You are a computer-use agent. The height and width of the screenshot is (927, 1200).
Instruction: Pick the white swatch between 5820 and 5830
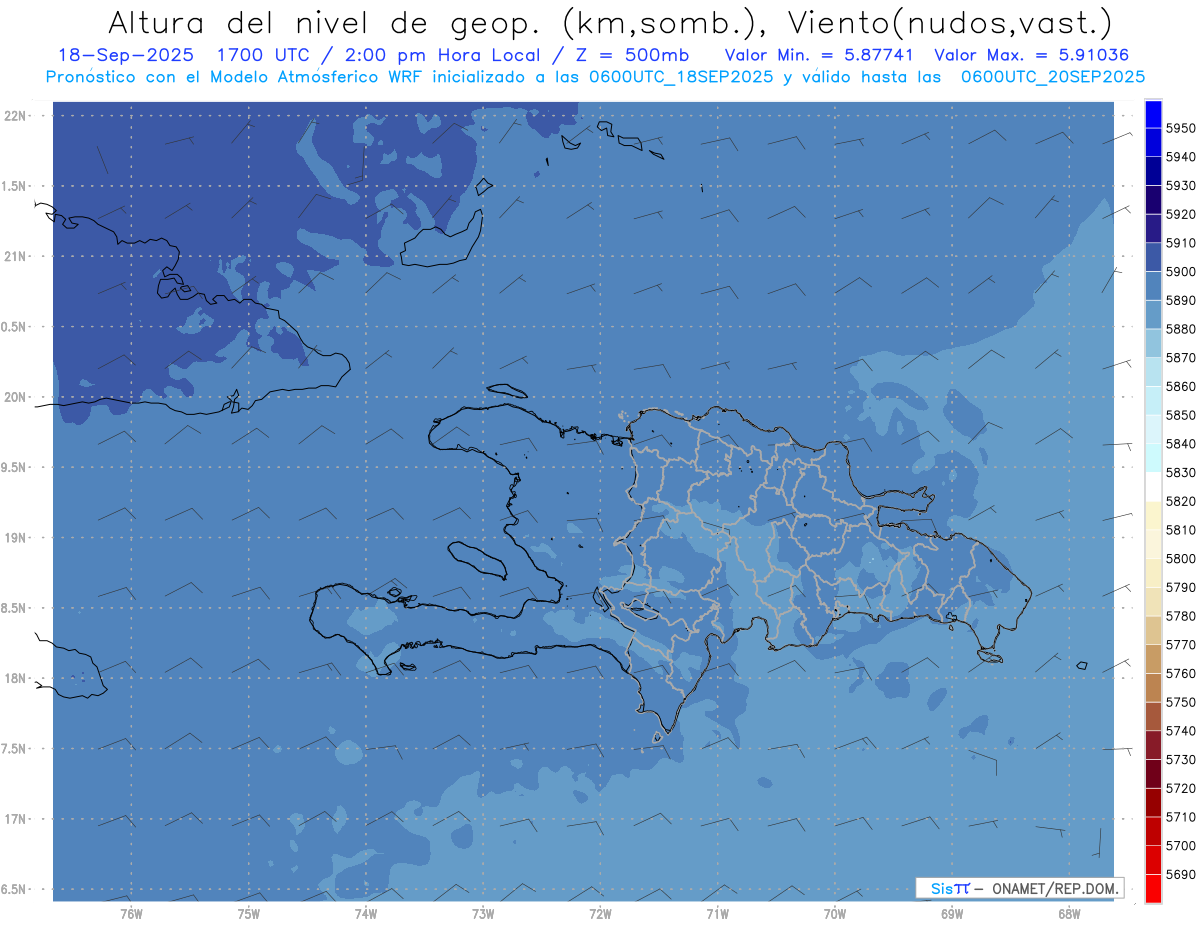click(x=1153, y=487)
